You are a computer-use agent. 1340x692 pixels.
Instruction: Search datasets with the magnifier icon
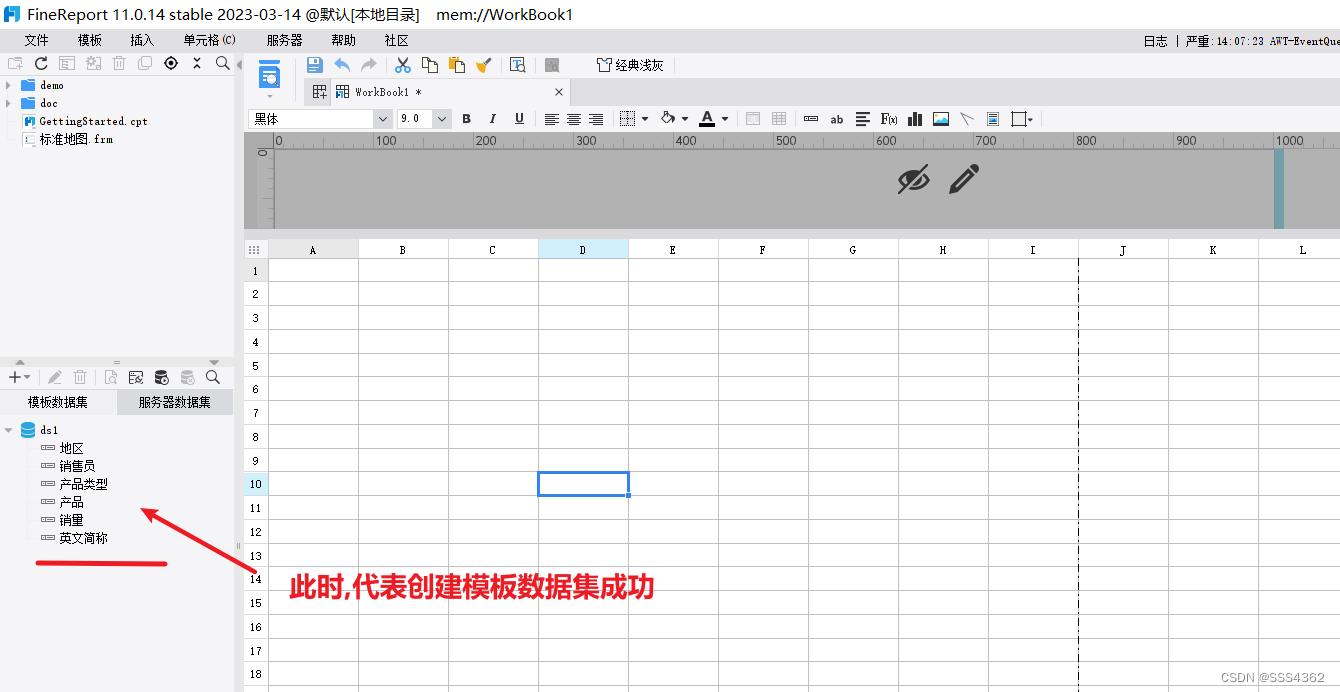click(213, 377)
